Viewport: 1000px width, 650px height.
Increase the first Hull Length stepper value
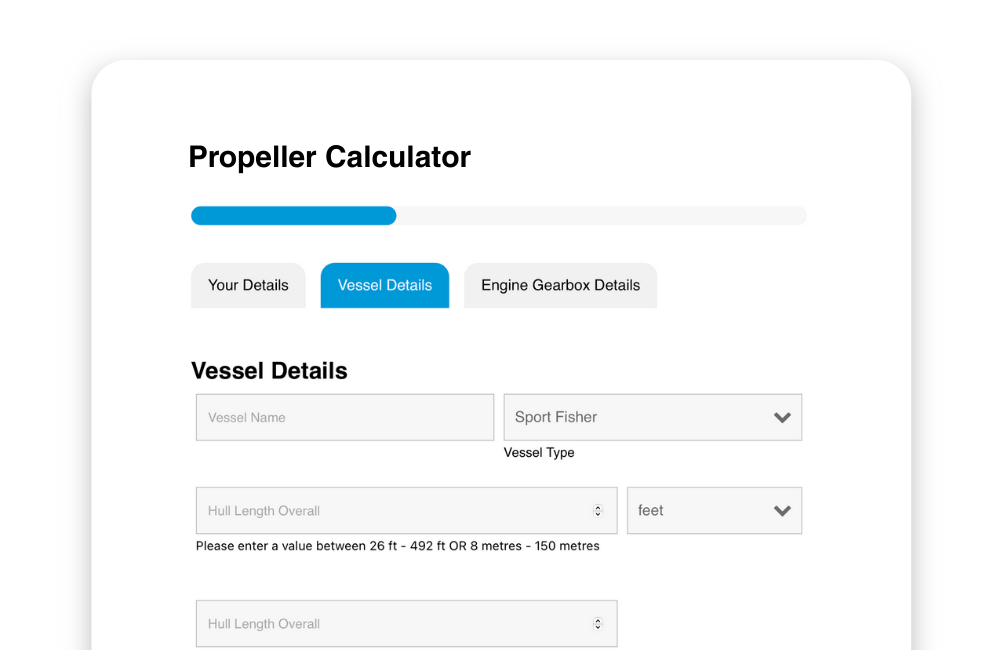(598, 507)
